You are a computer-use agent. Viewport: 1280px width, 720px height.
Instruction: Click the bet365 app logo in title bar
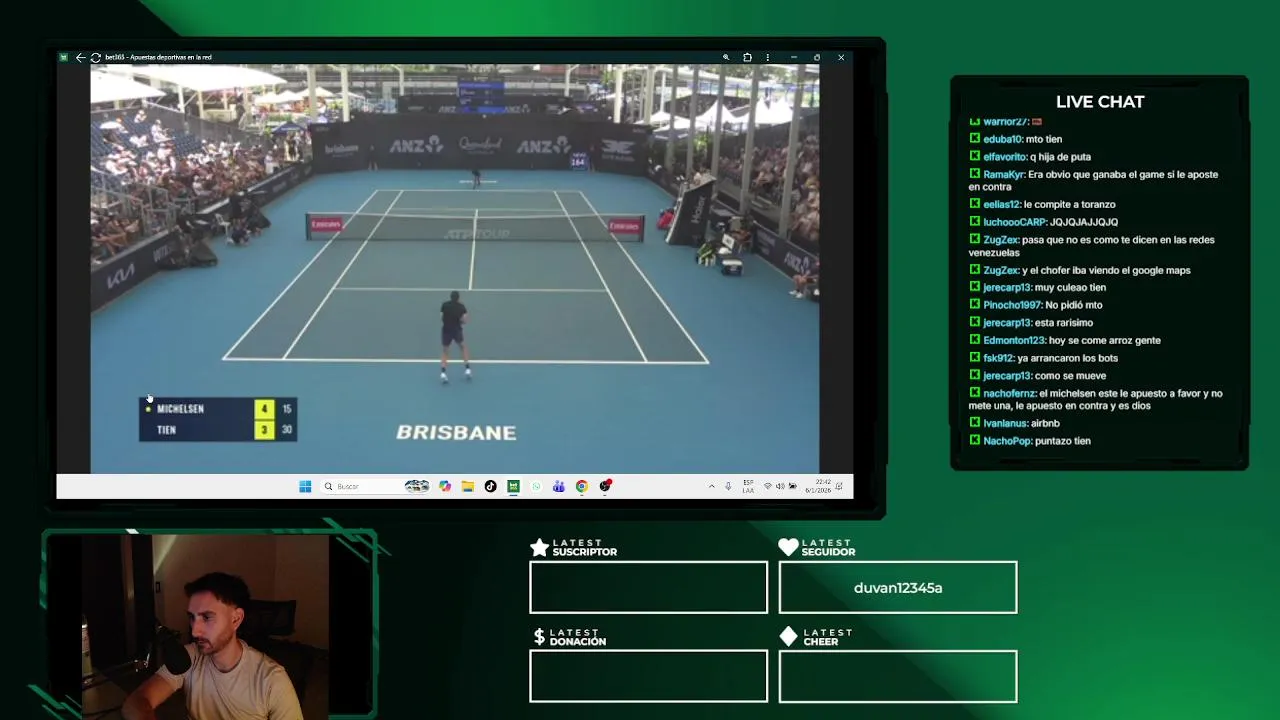(x=64, y=57)
